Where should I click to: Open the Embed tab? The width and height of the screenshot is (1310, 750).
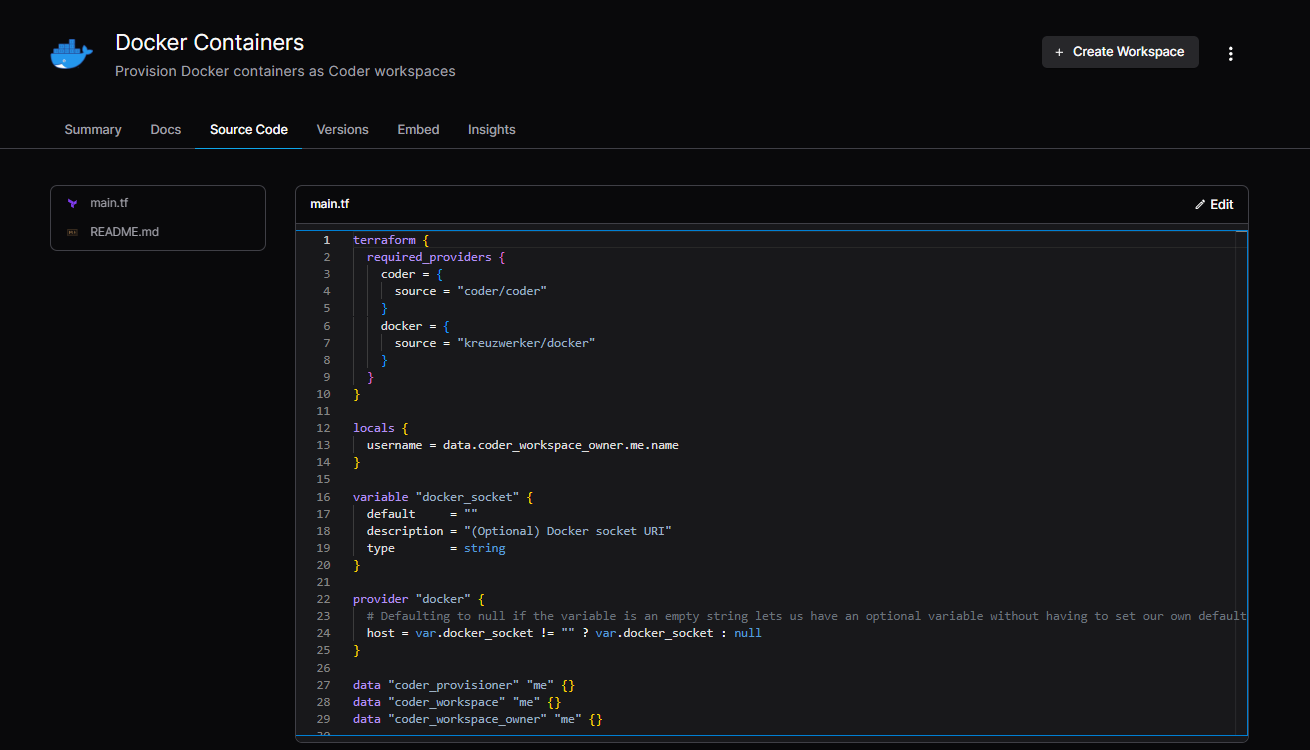(x=418, y=130)
